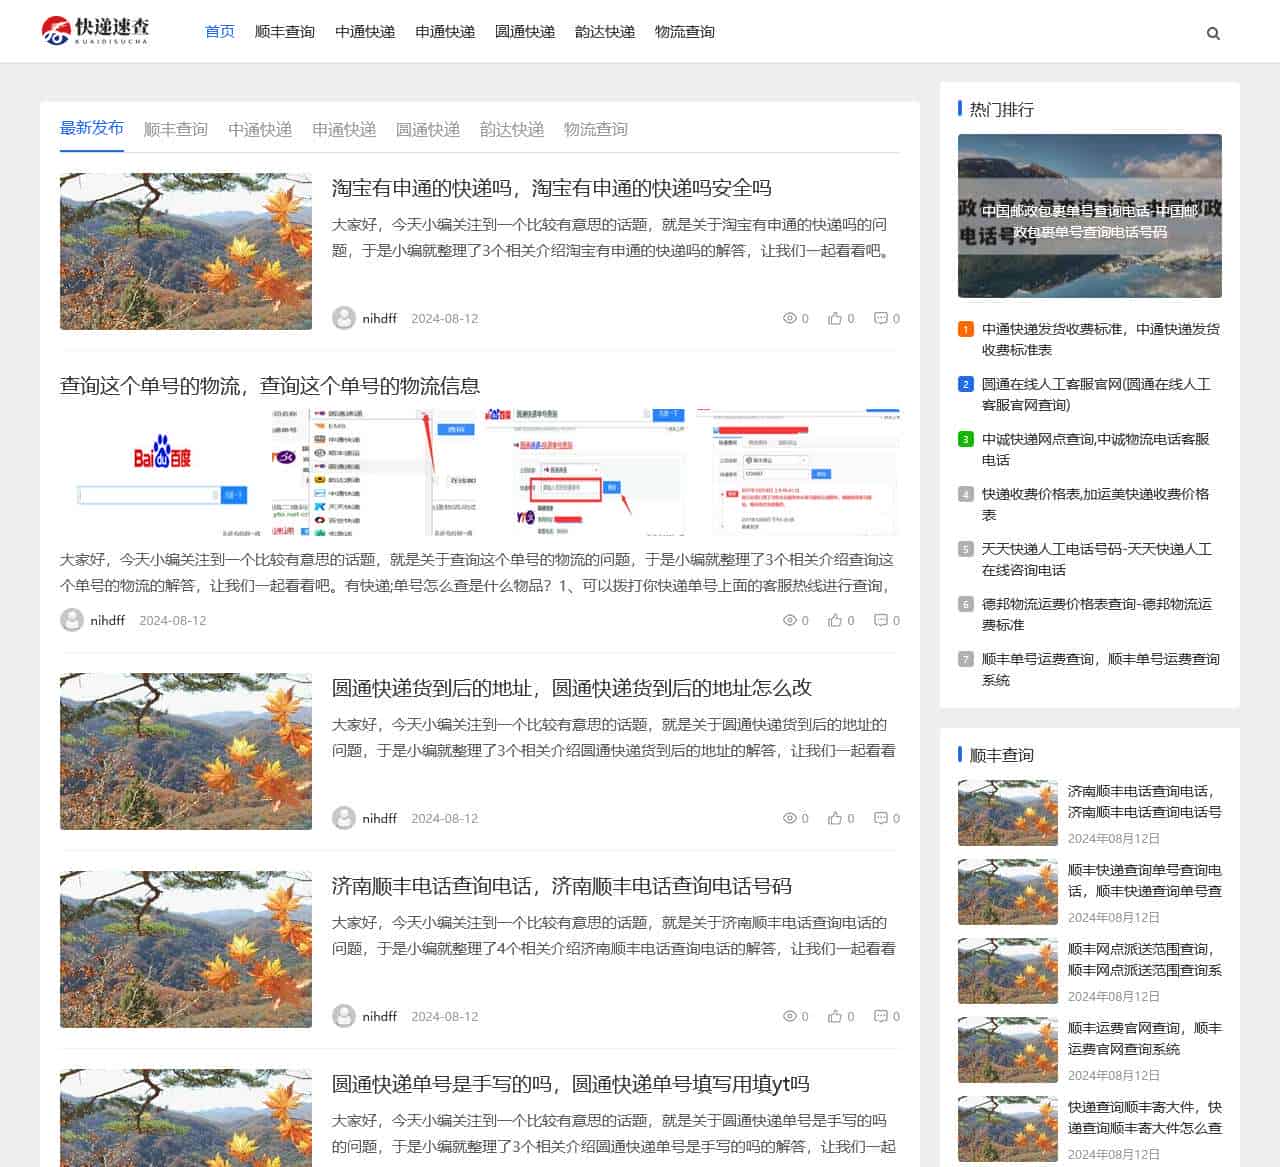This screenshot has width=1280, height=1167.
Task: Select 首页 in the top navigation
Action: 220,32
